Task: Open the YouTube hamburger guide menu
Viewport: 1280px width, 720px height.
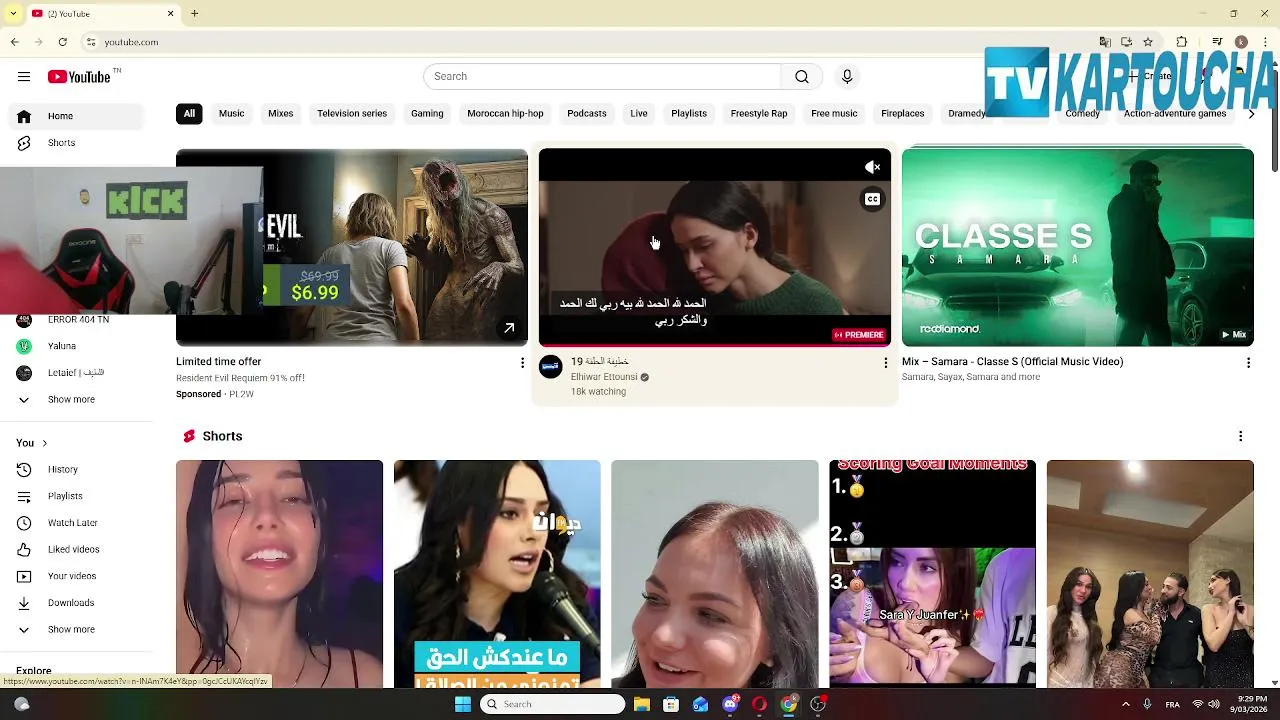Action: click(24, 77)
